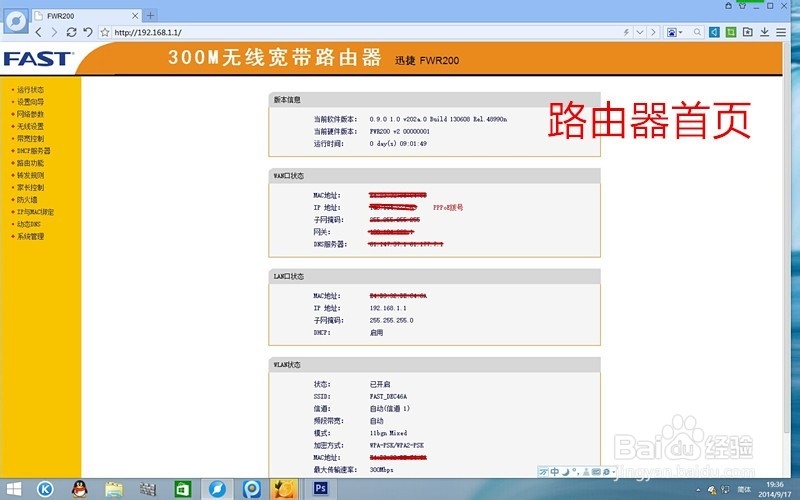Open 运行状态 in the router sidebar
Viewport: 800px width, 500px height.
(30, 90)
